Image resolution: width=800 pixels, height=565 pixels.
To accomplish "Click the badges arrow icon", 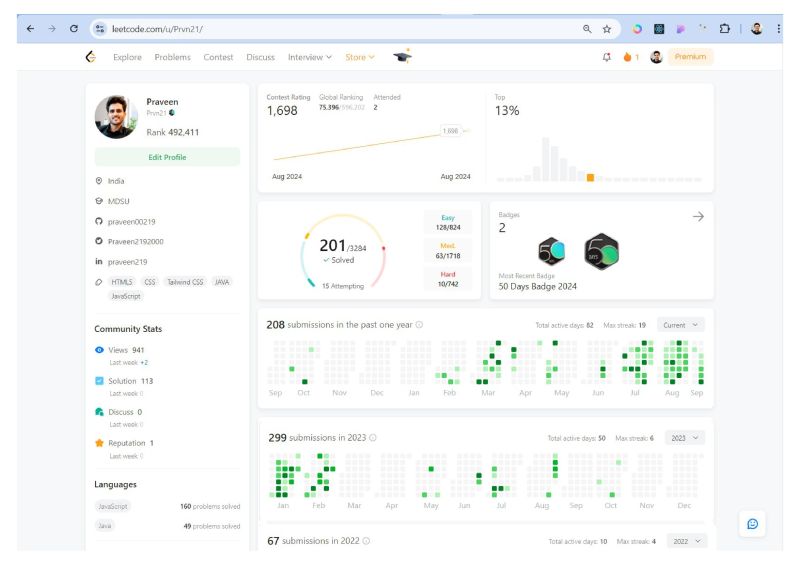I will click(x=698, y=216).
